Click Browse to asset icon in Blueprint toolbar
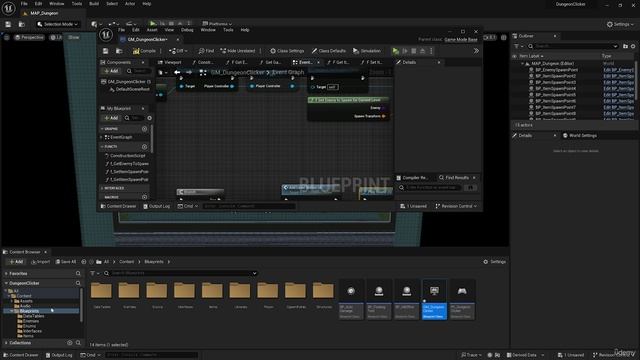The height and width of the screenshot is (360, 640). coord(119,51)
